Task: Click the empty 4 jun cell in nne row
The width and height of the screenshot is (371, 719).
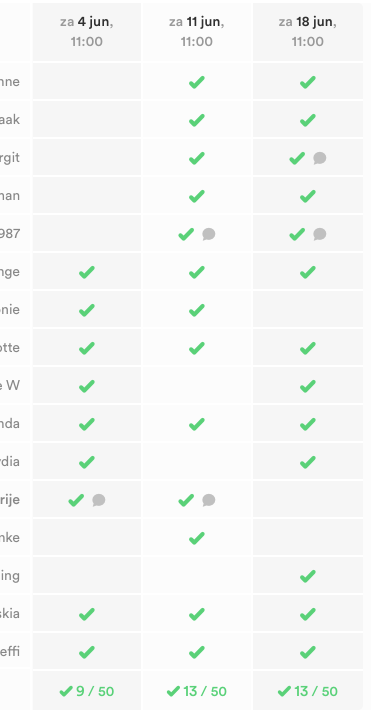Action: tap(87, 82)
